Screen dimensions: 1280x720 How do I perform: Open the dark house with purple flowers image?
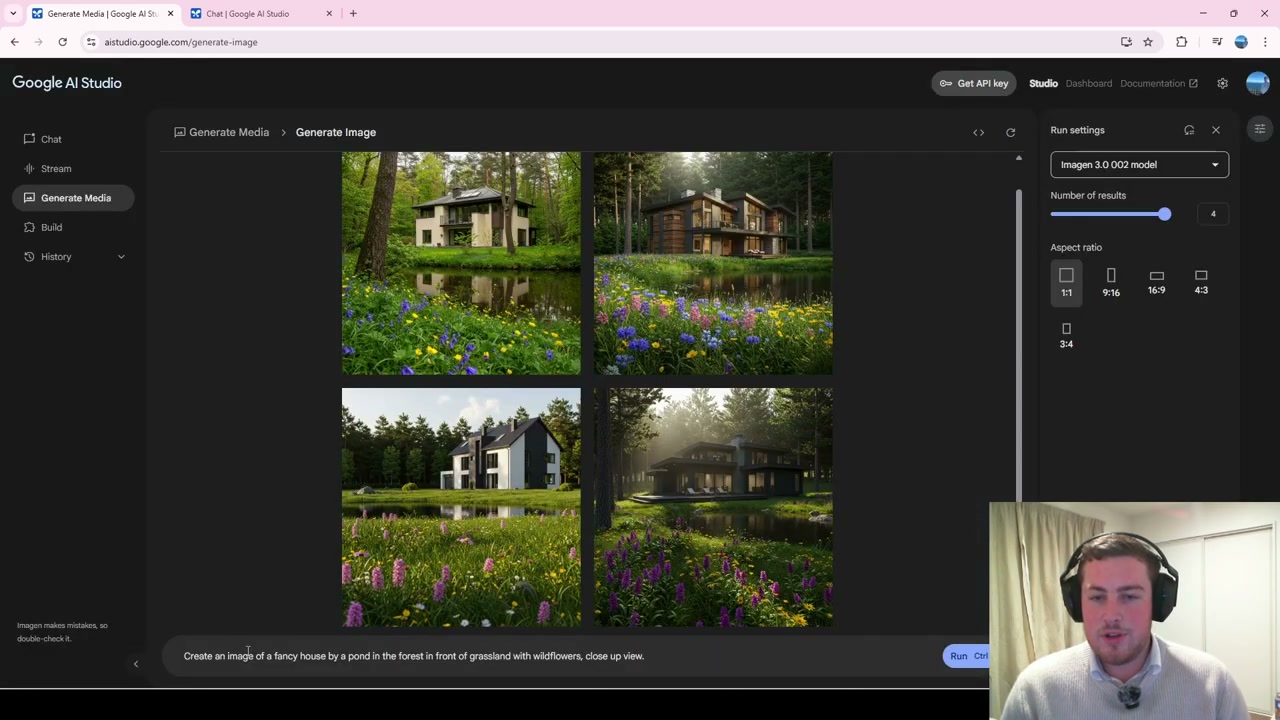click(x=713, y=508)
